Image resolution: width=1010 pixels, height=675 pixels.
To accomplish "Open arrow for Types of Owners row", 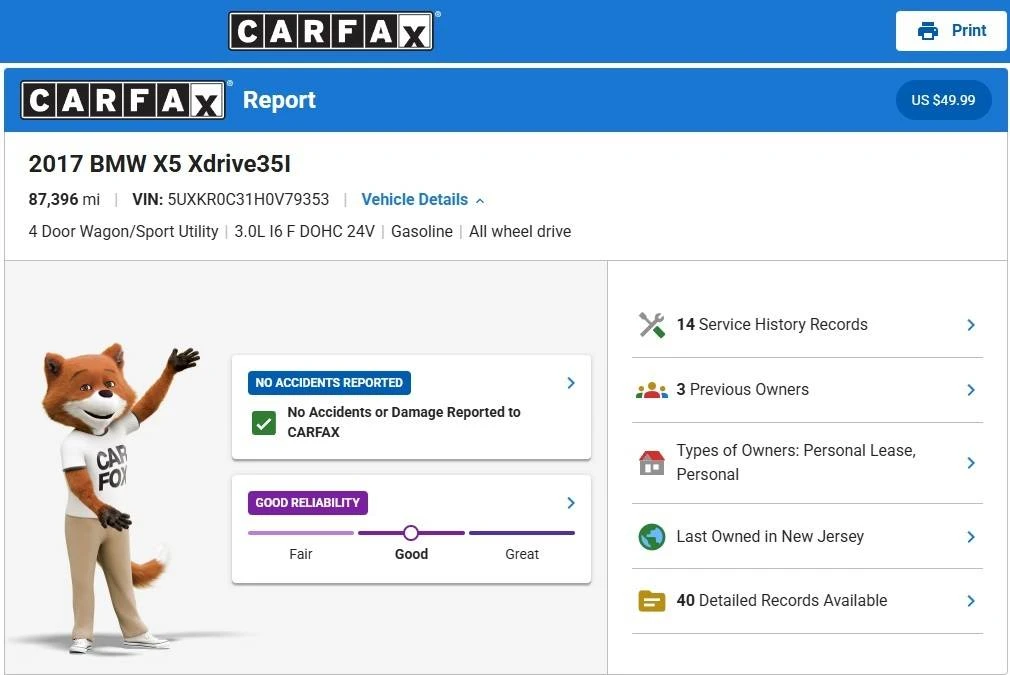I will (971, 462).
